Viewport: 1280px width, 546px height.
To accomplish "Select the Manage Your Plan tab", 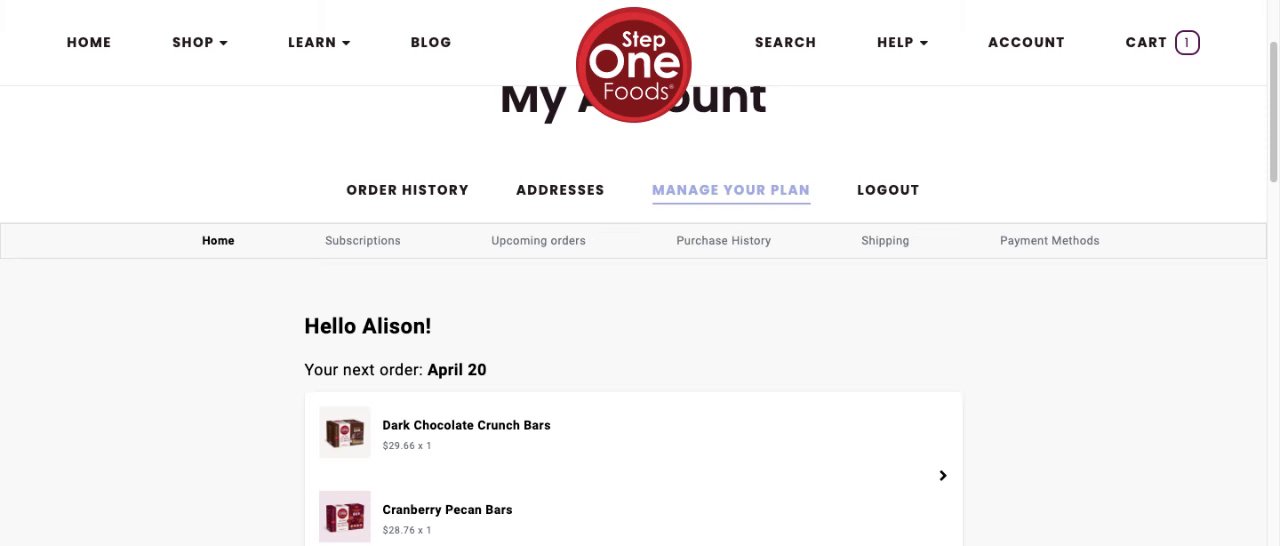I will (x=731, y=190).
